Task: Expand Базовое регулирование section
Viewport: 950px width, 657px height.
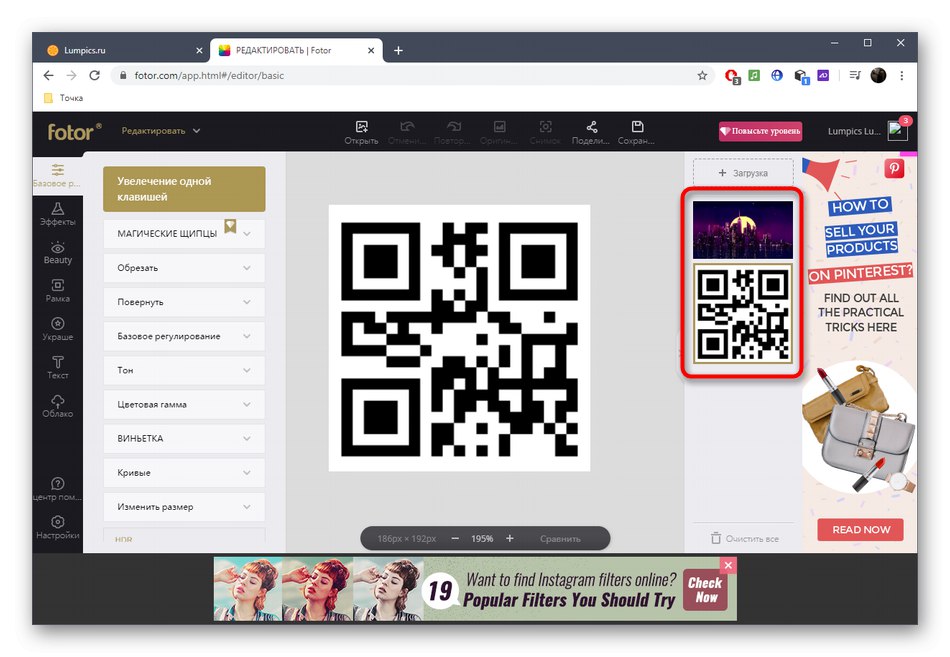Action: (x=184, y=336)
